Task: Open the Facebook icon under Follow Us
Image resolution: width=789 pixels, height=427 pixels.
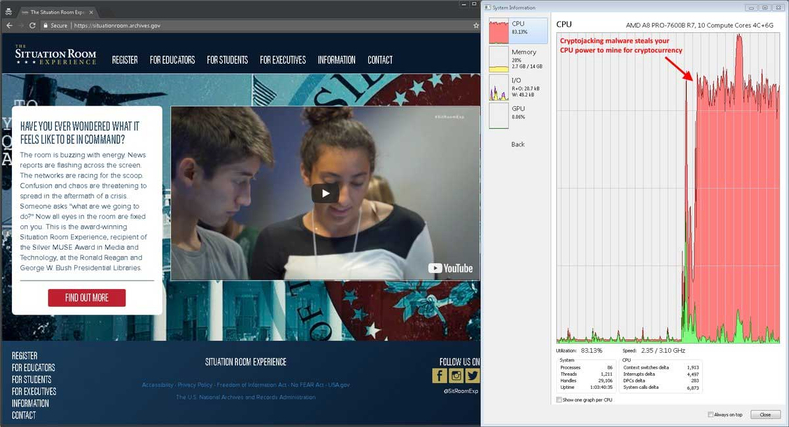Action: click(x=439, y=375)
